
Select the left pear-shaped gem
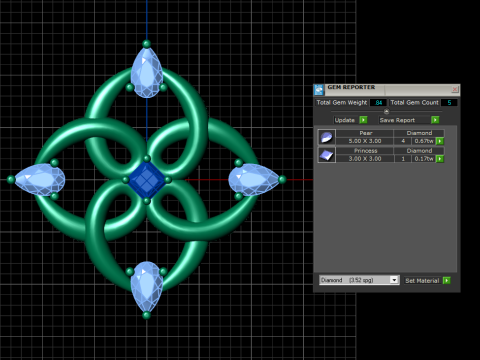(x=40, y=180)
